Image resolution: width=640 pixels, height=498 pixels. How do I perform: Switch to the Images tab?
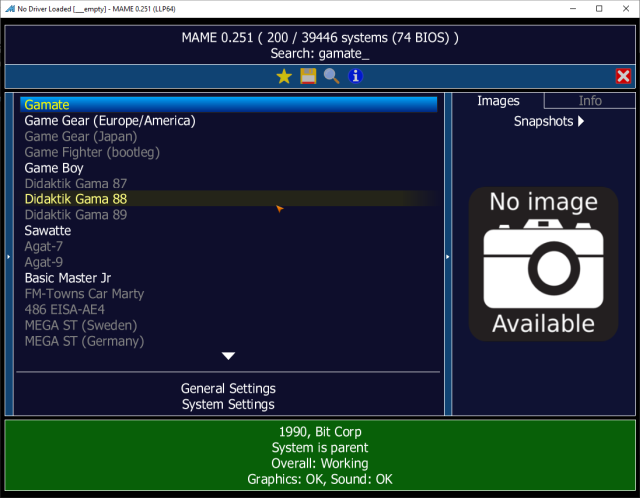[498, 101]
